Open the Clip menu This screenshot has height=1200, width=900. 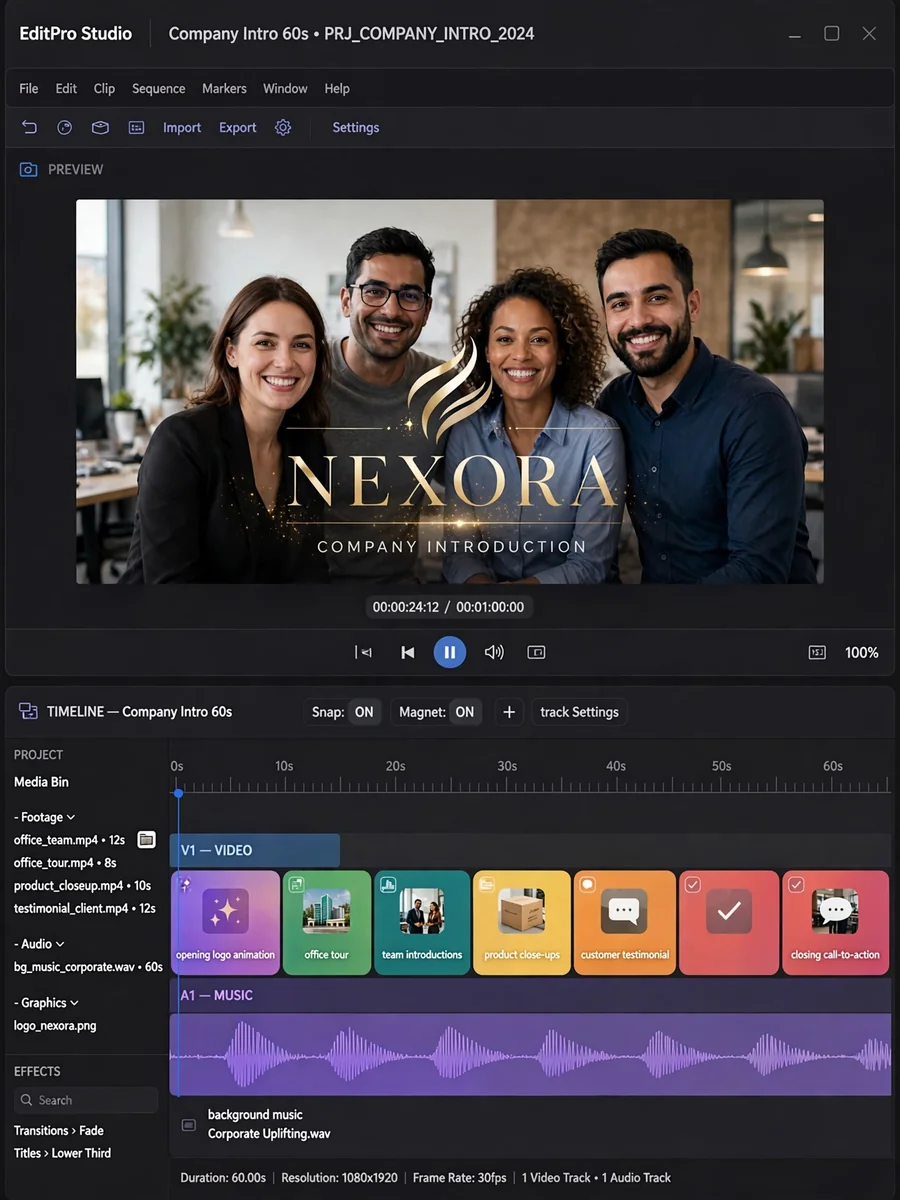click(104, 89)
